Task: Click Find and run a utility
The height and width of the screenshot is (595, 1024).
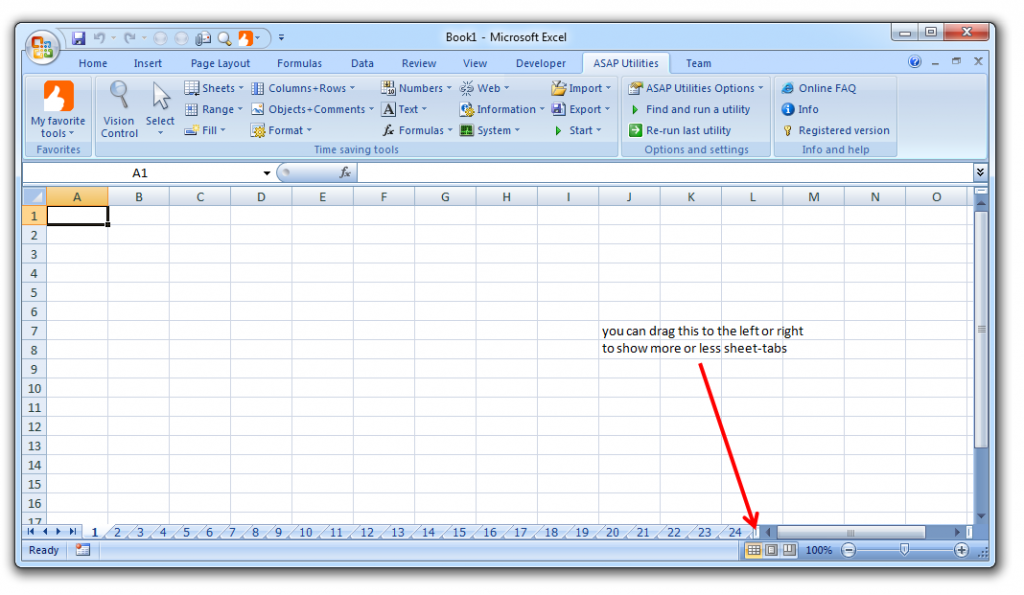Action: point(689,109)
